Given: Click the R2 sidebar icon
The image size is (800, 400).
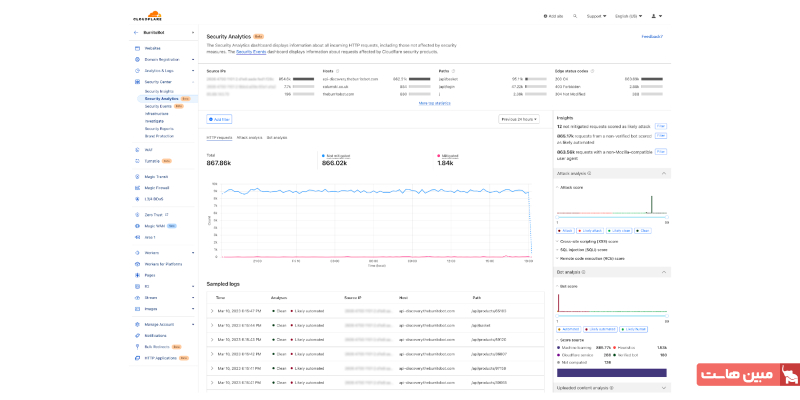Looking at the screenshot, I should pyautogui.click(x=137, y=287).
